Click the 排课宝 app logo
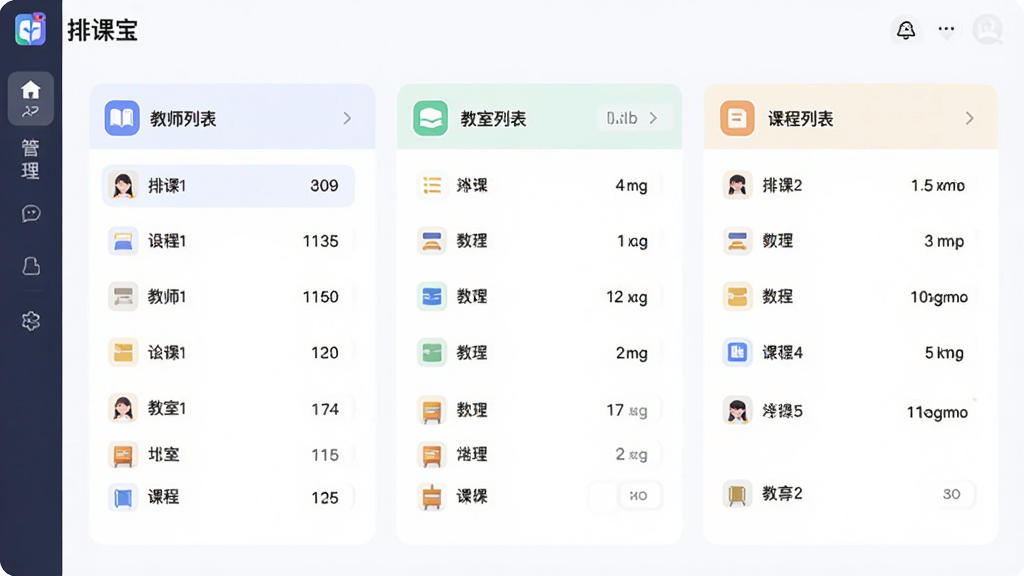 click(x=30, y=29)
